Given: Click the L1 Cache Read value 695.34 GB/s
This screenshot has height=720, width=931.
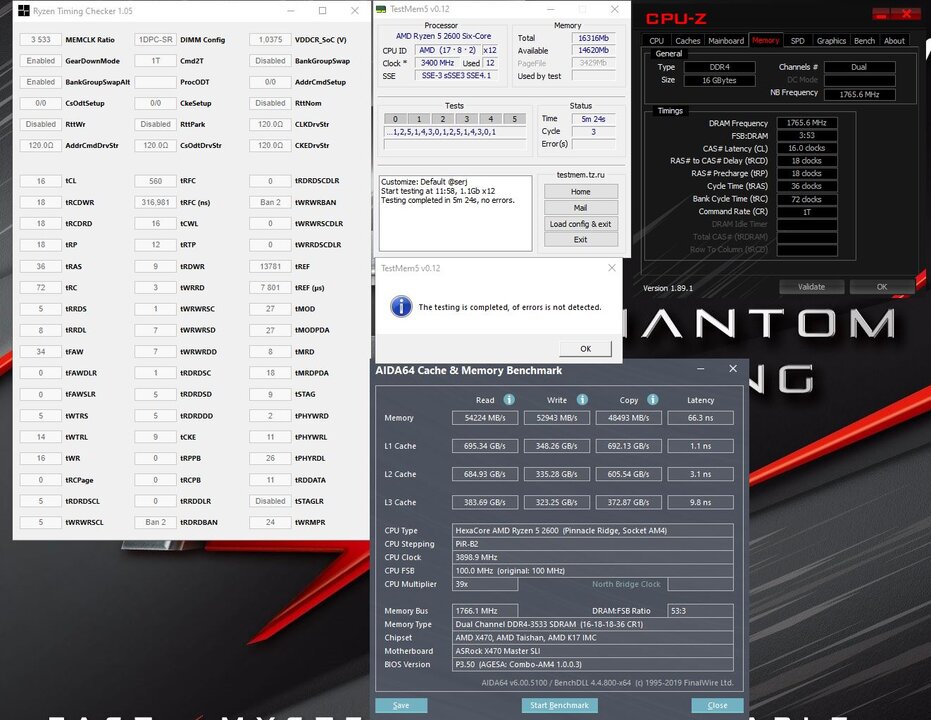Looking at the screenshot, I should point(484,446).
